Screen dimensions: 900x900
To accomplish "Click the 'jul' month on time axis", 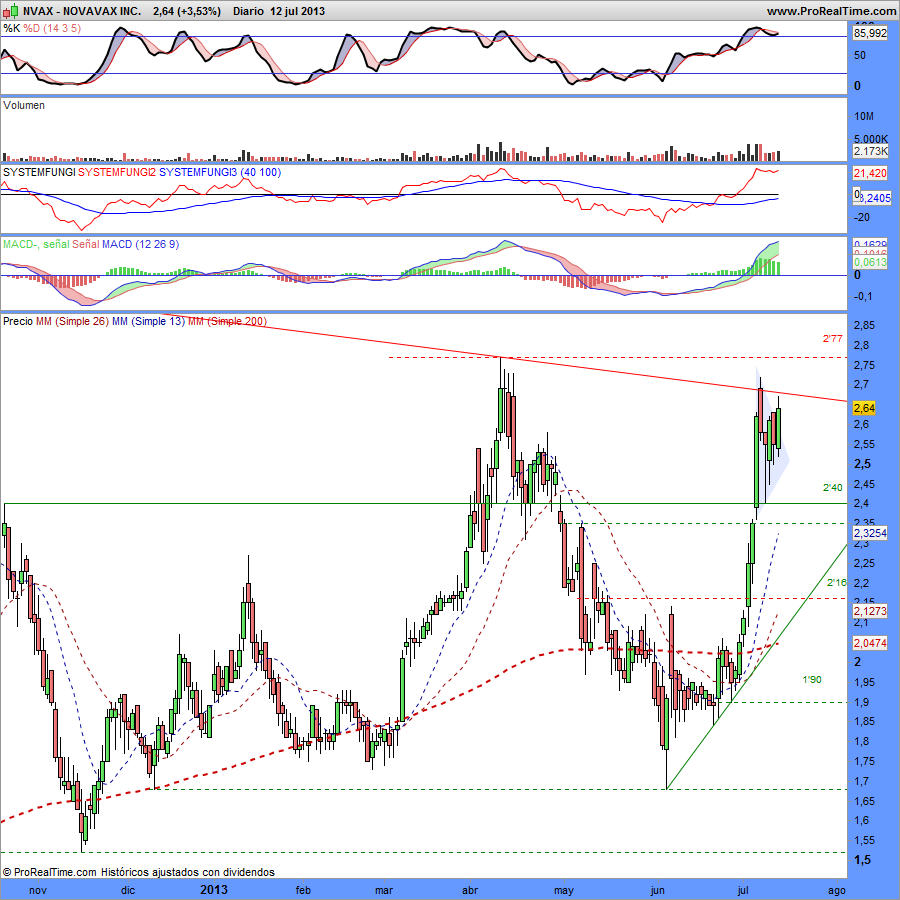I will click(743, 890).
